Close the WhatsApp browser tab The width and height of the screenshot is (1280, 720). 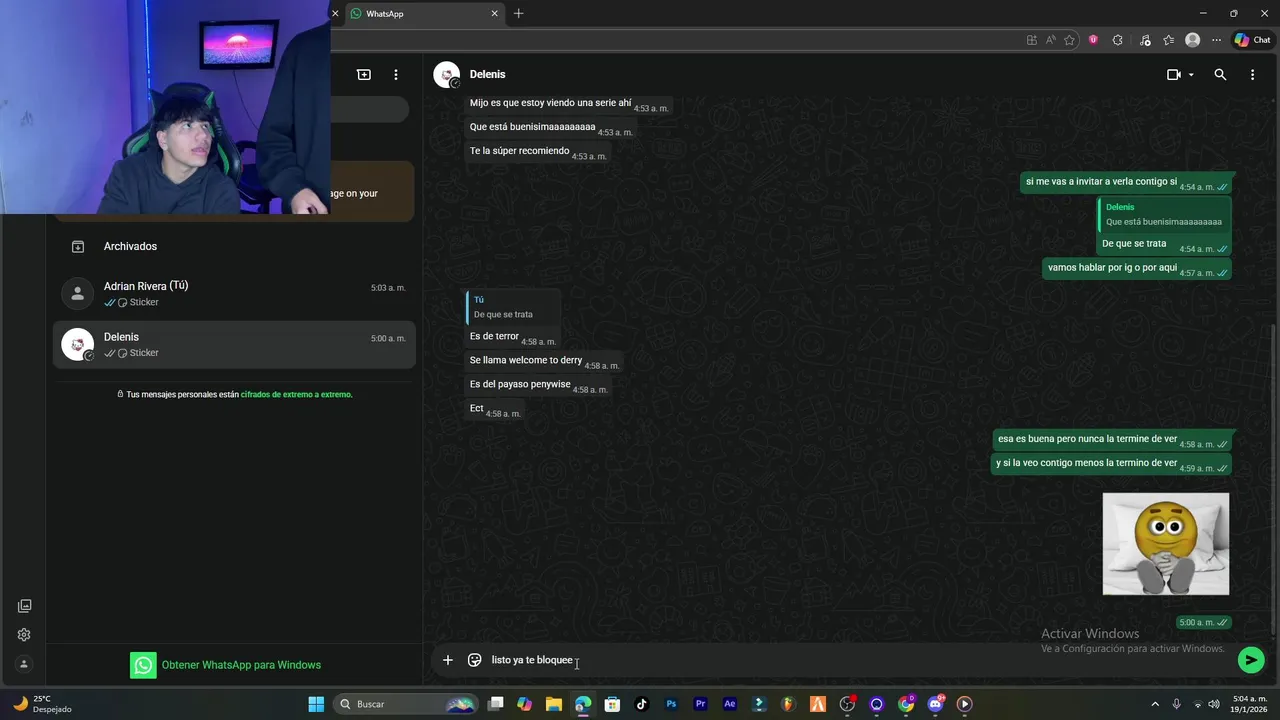pos(494,14)
